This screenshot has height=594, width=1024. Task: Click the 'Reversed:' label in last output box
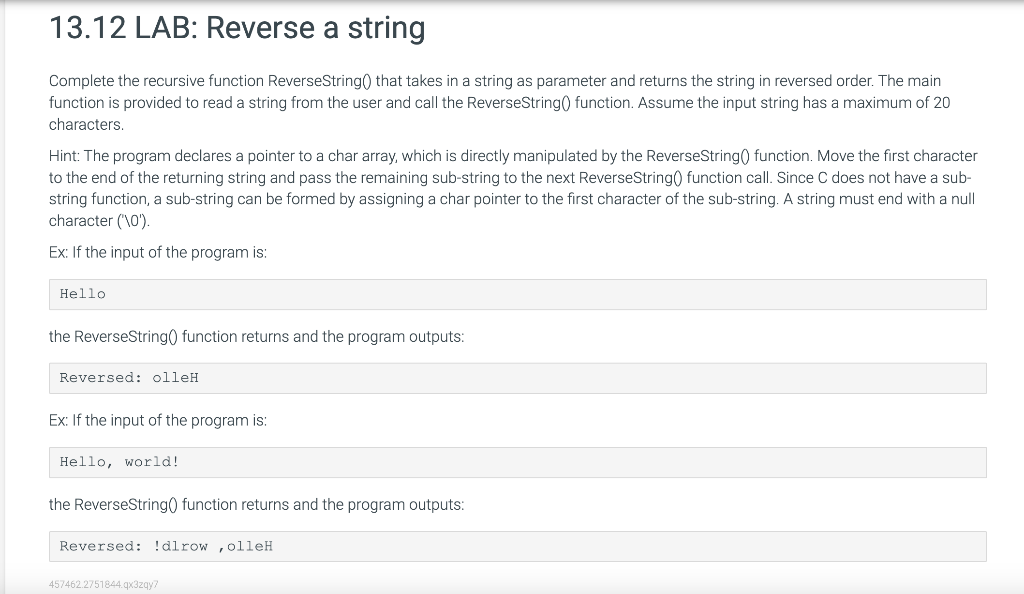point(101,546)
